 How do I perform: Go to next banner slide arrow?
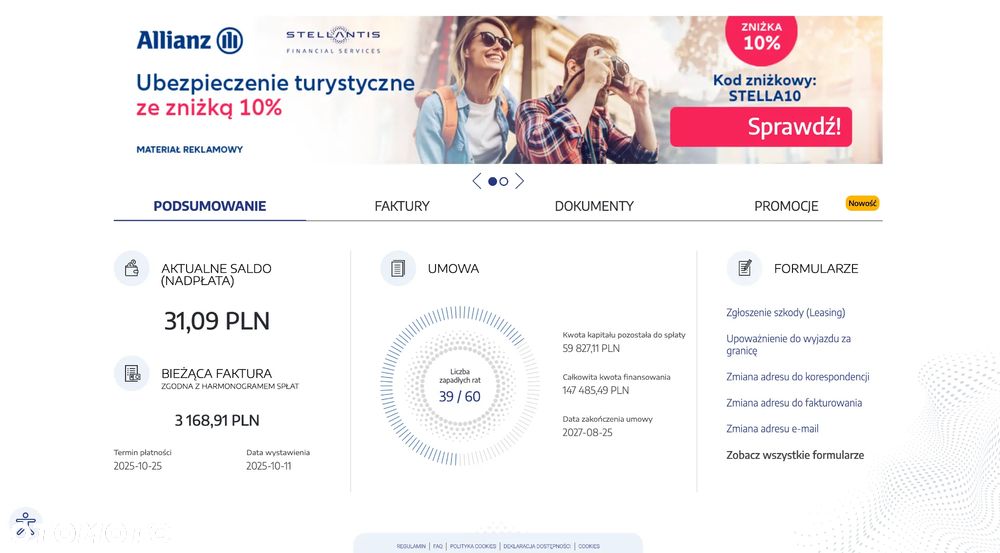pyautogui.click(x=520, y=181)
